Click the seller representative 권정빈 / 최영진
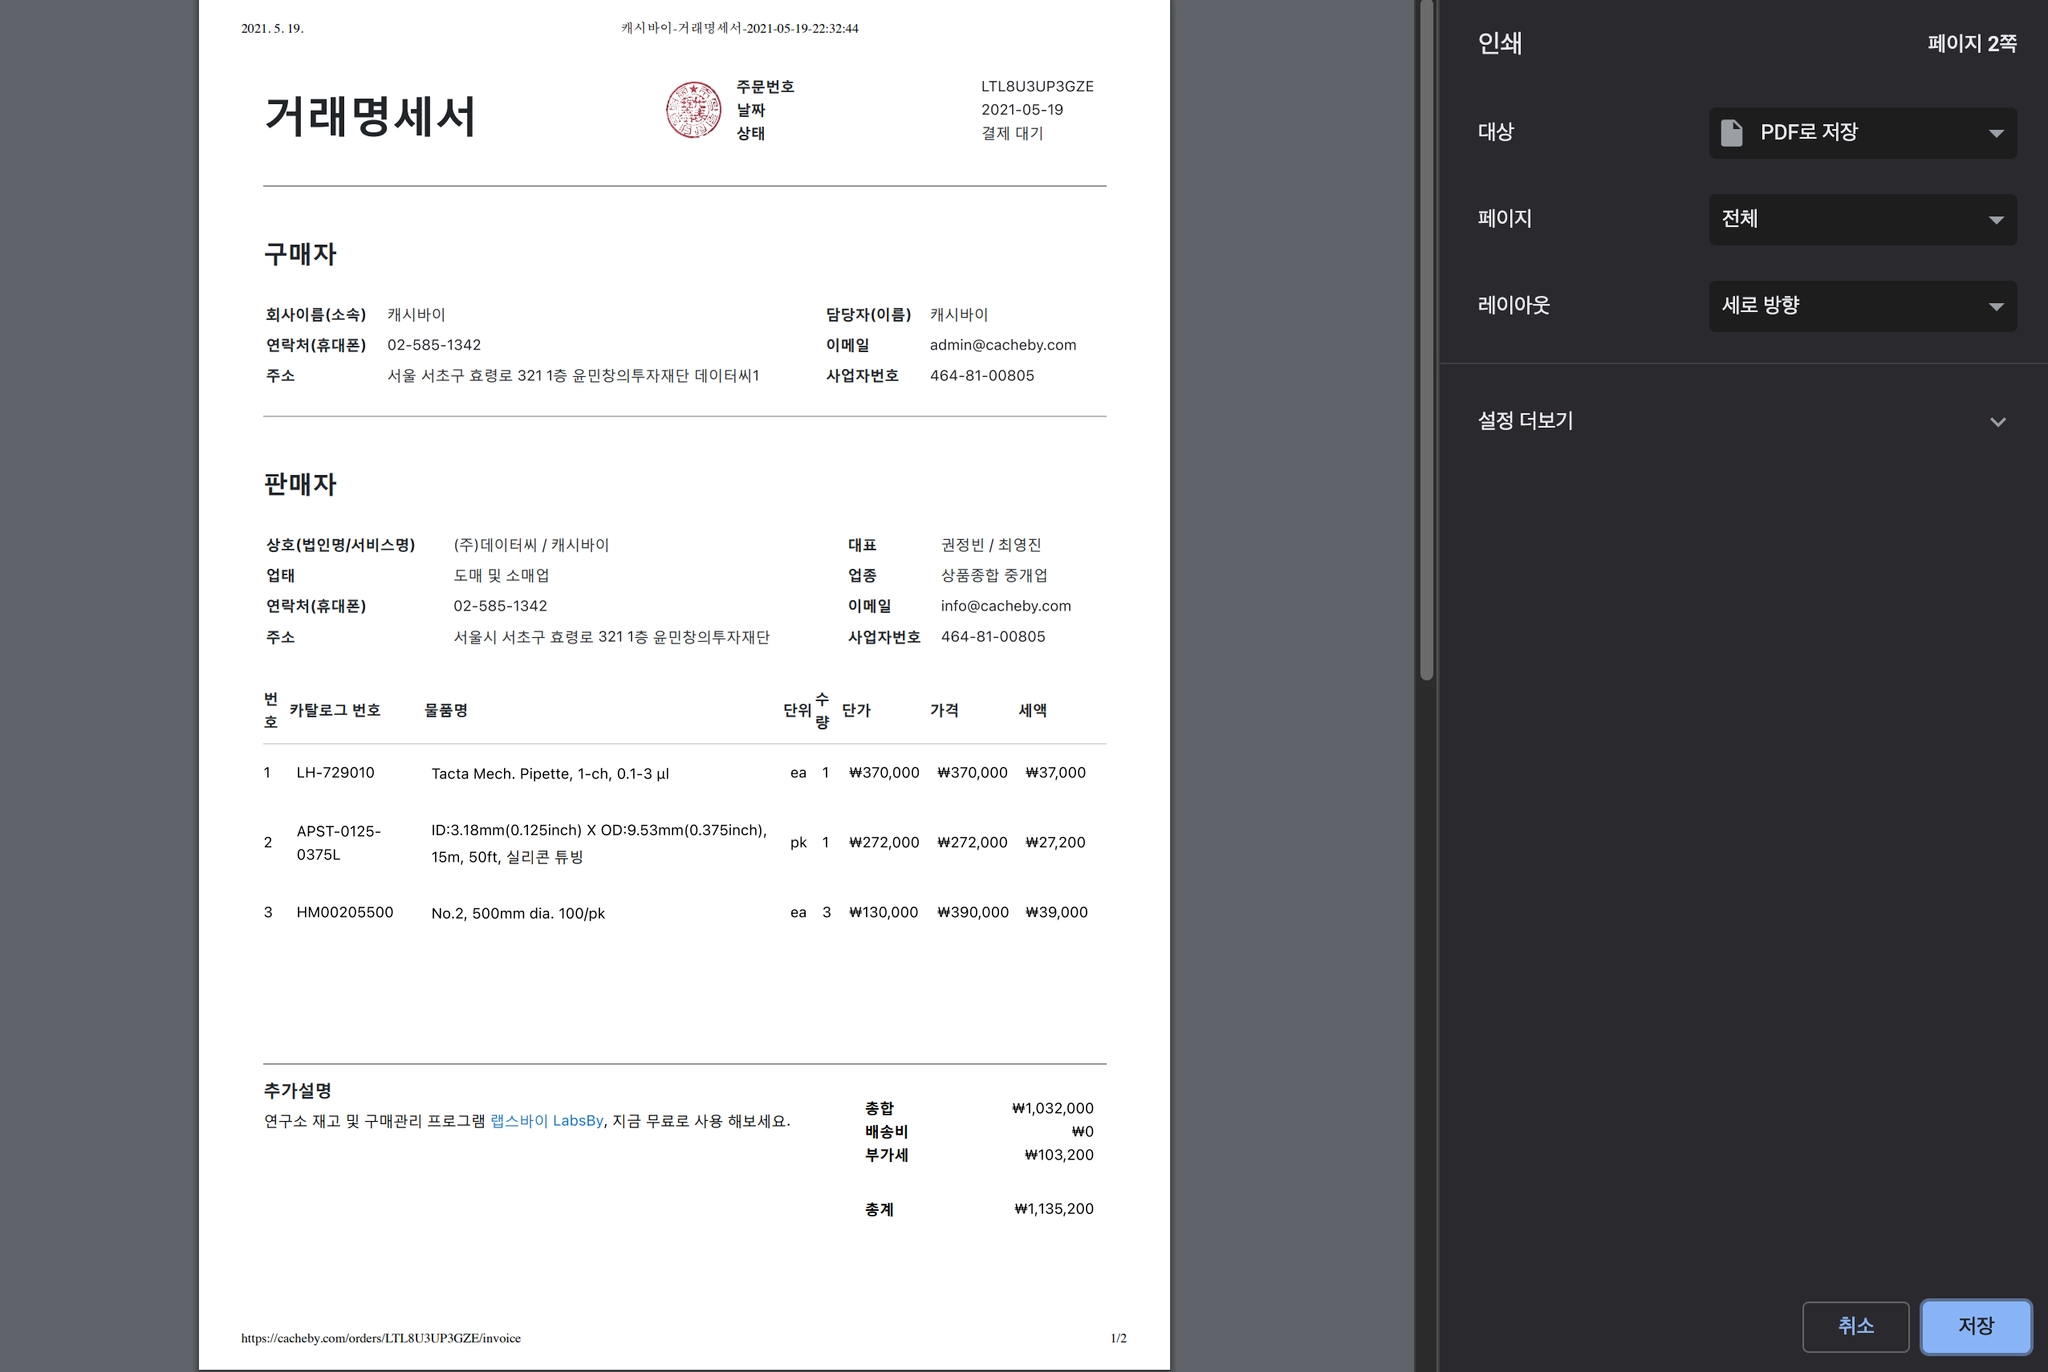 pos(991,545)
